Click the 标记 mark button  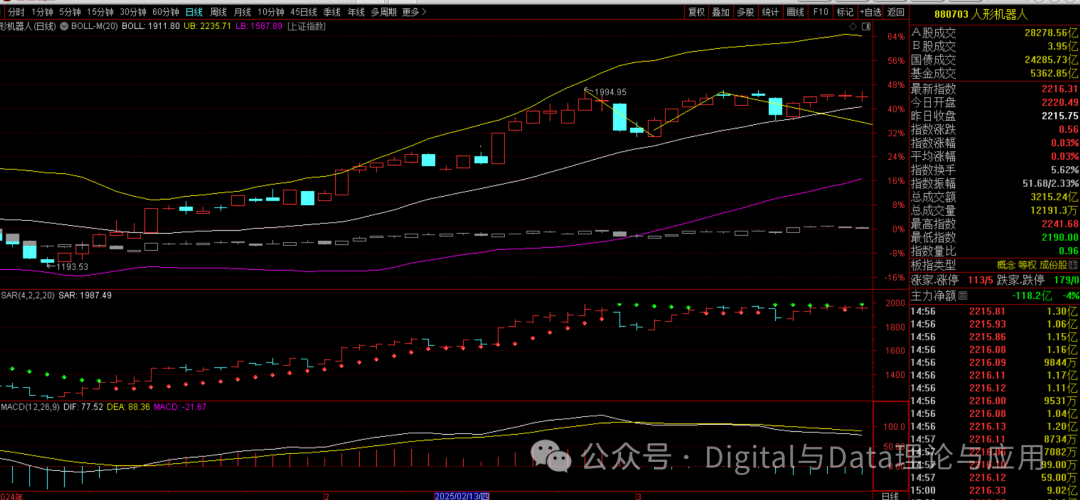coord(845,12)
